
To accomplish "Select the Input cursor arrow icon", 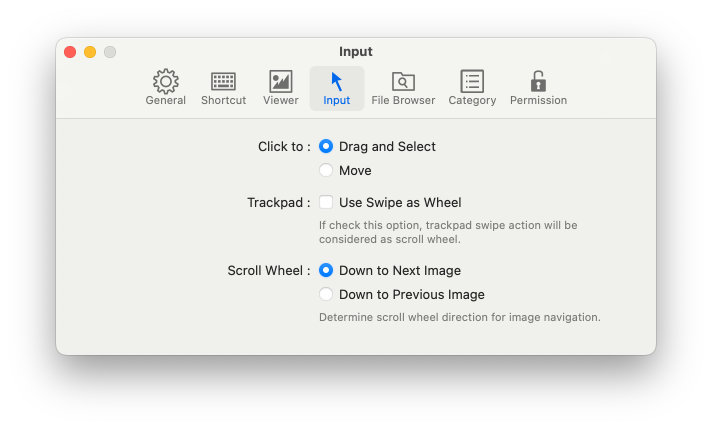I will (336, 82).
